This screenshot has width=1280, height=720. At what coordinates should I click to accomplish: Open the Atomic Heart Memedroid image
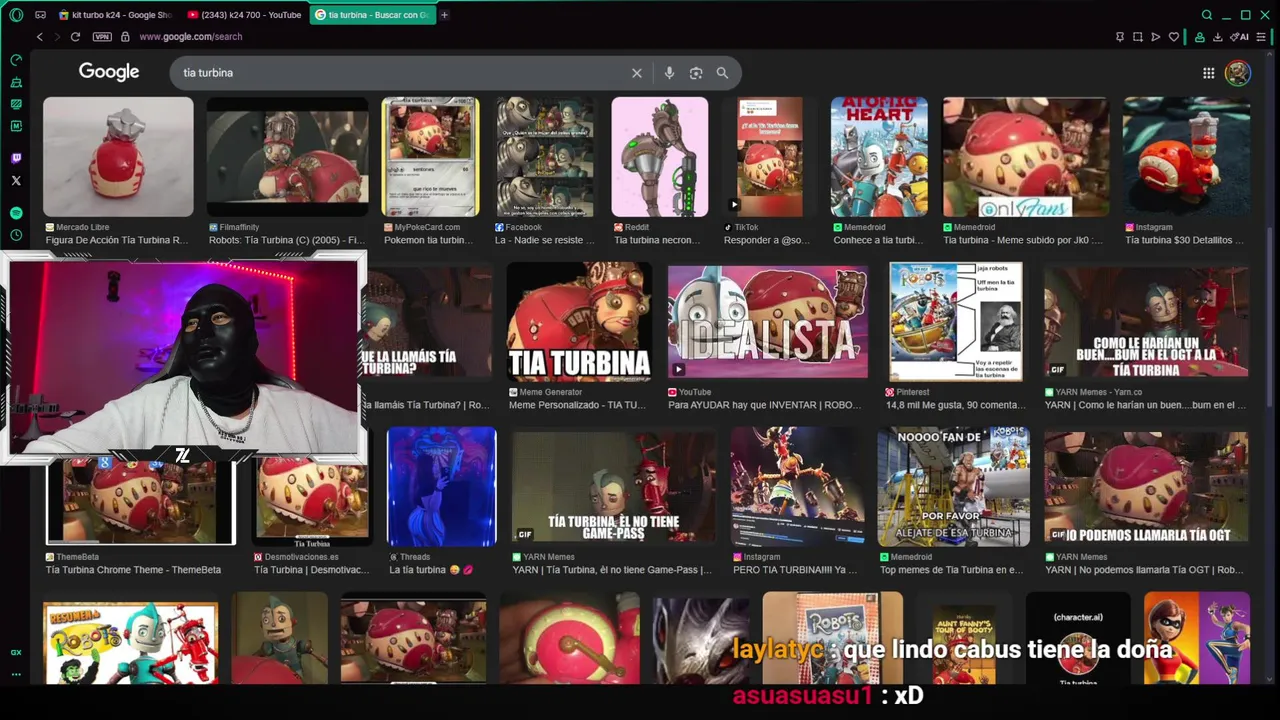(879, 157)
